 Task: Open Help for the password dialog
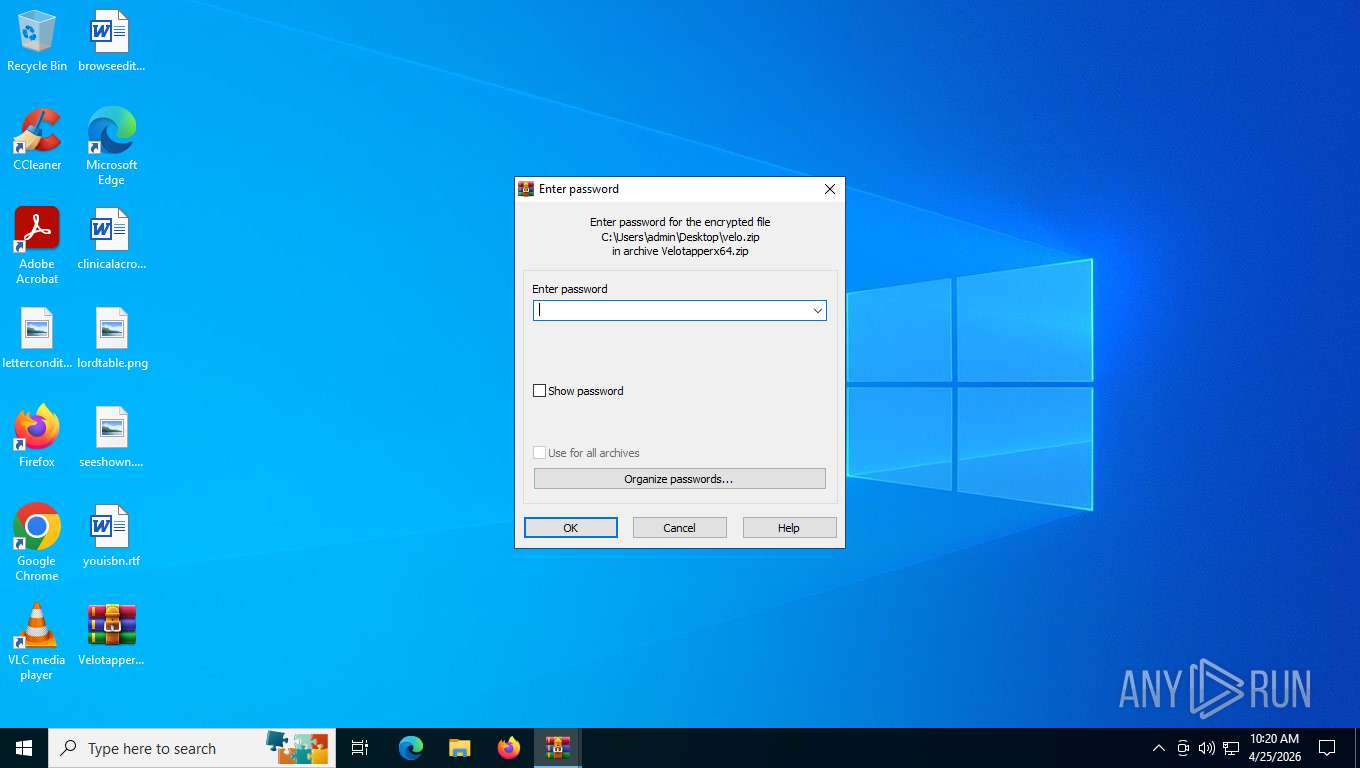789,528
